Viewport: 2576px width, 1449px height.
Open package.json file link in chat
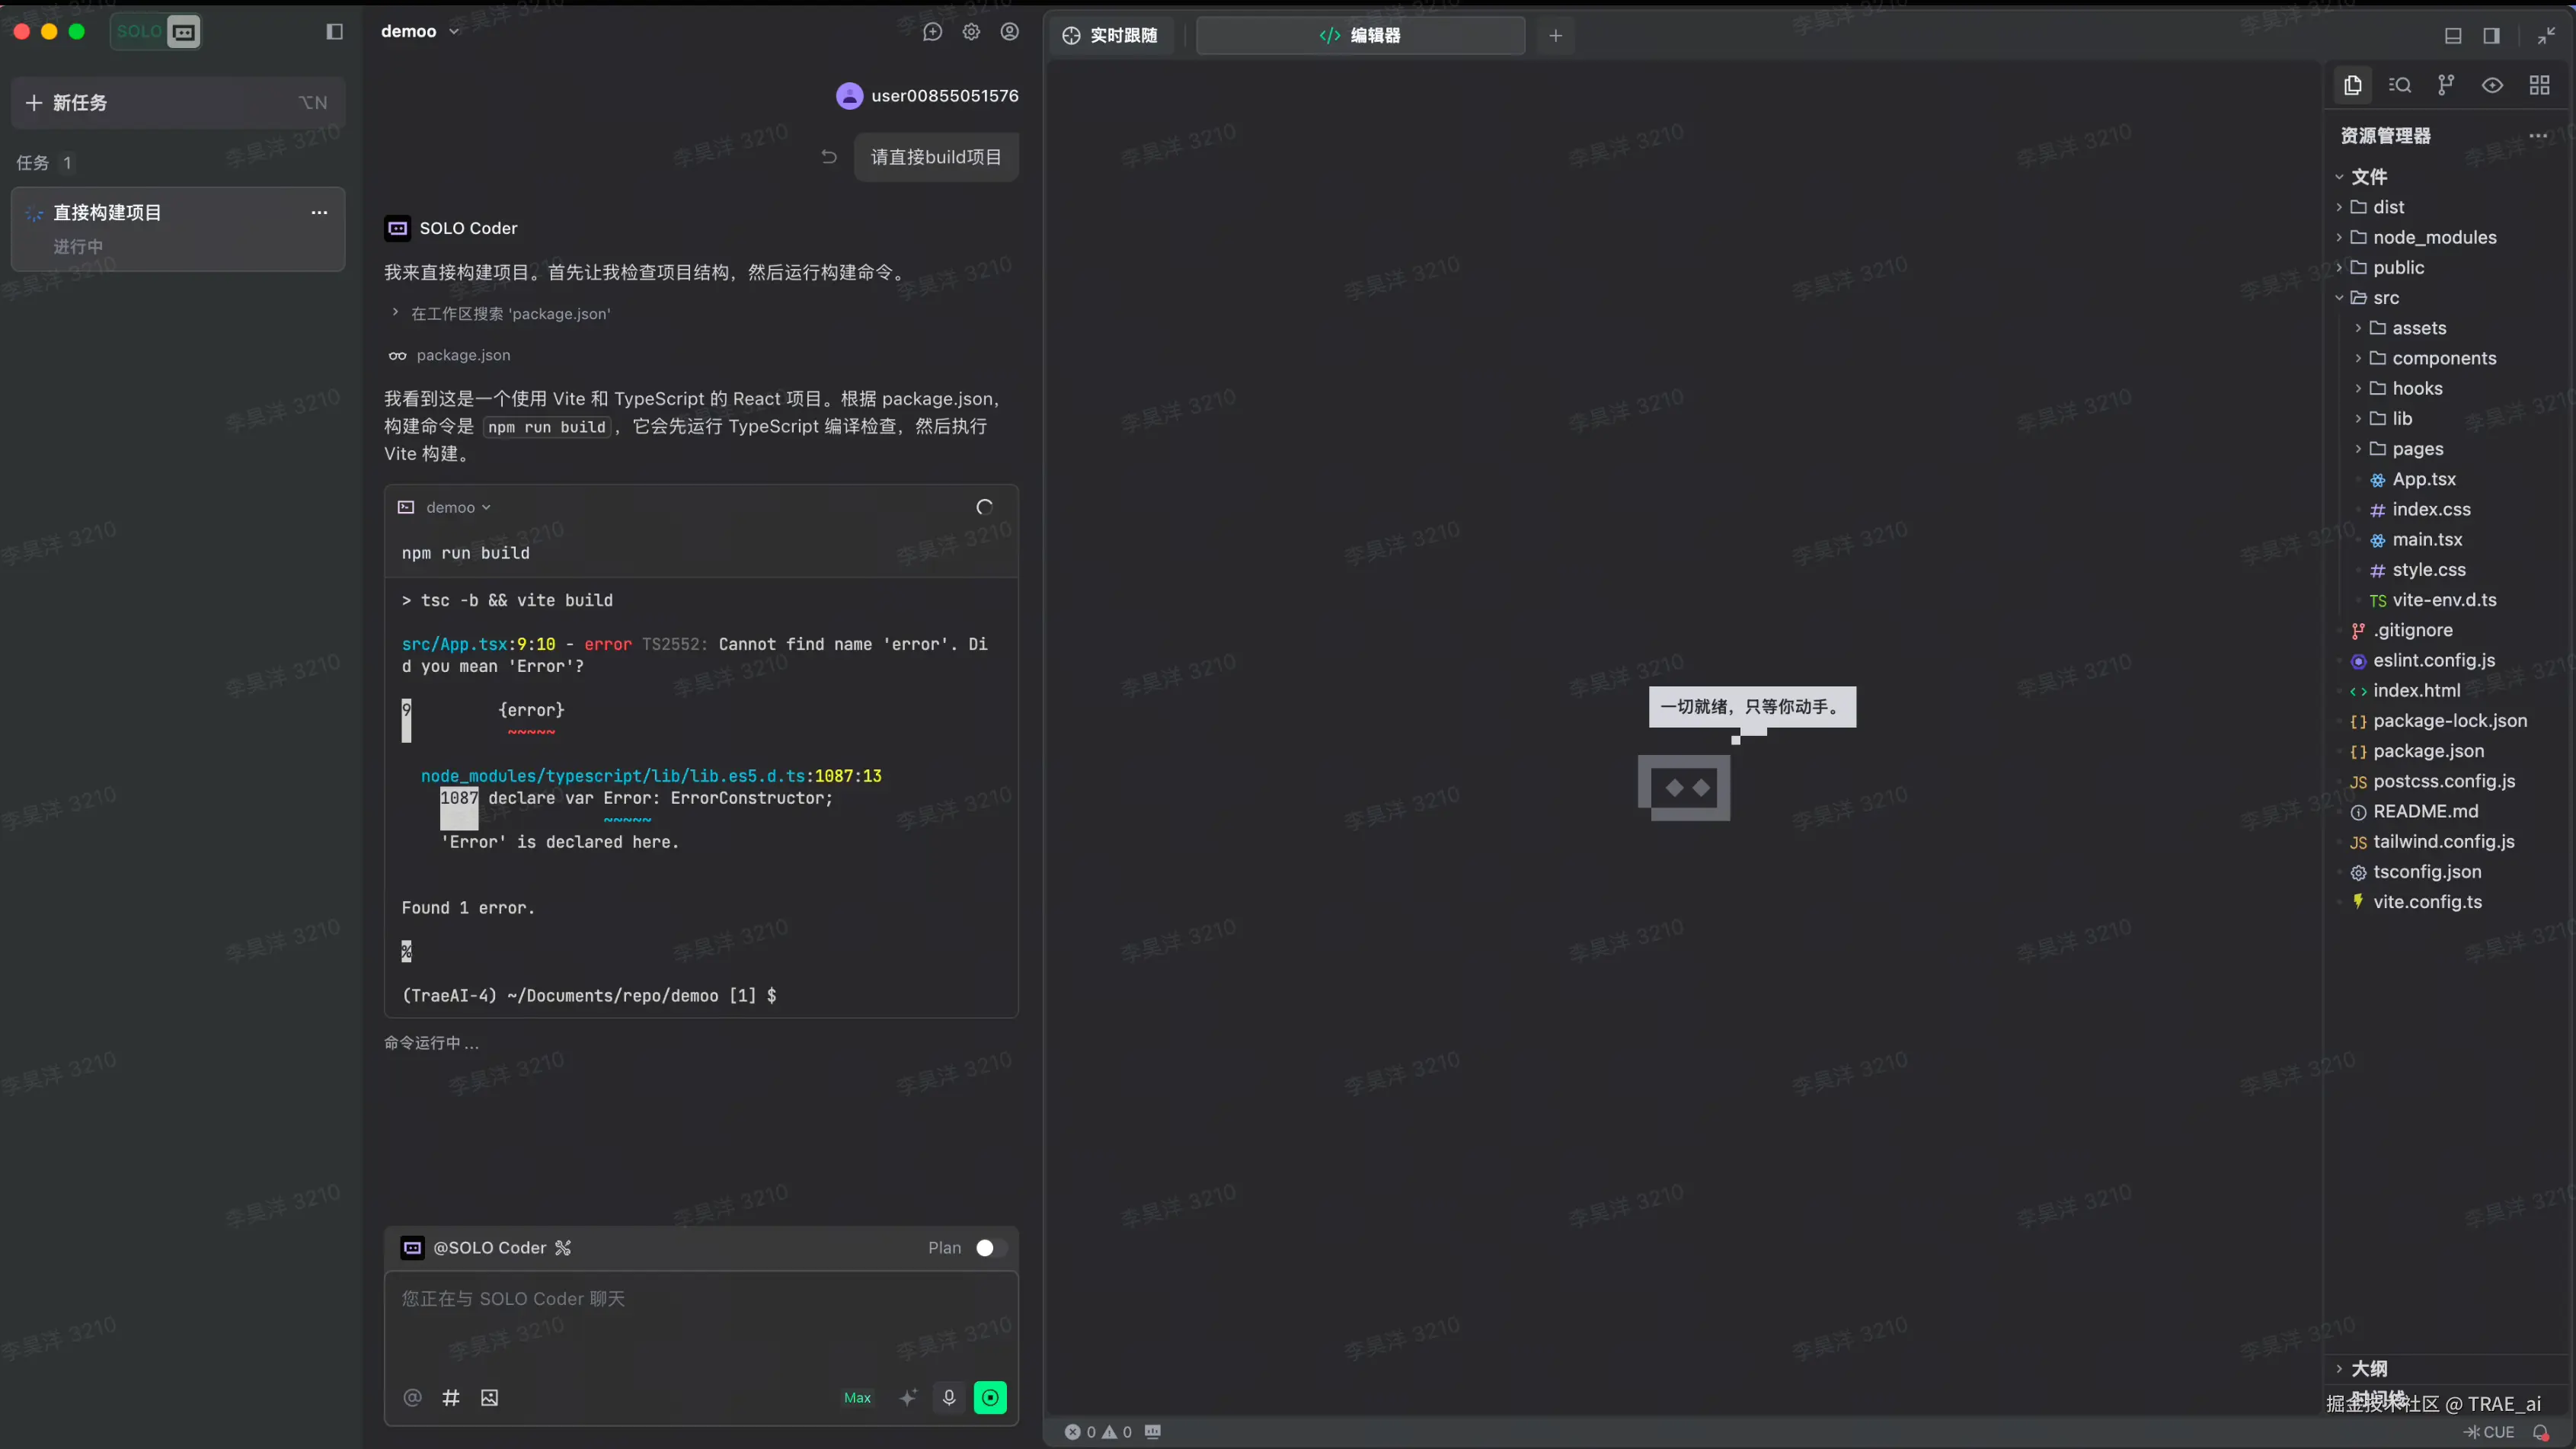pos(463,355)
